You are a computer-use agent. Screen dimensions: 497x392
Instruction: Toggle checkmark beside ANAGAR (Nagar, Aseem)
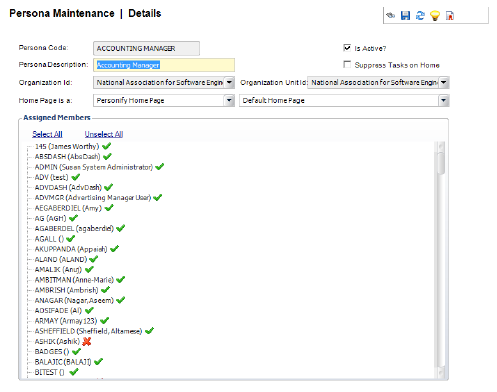120,300
